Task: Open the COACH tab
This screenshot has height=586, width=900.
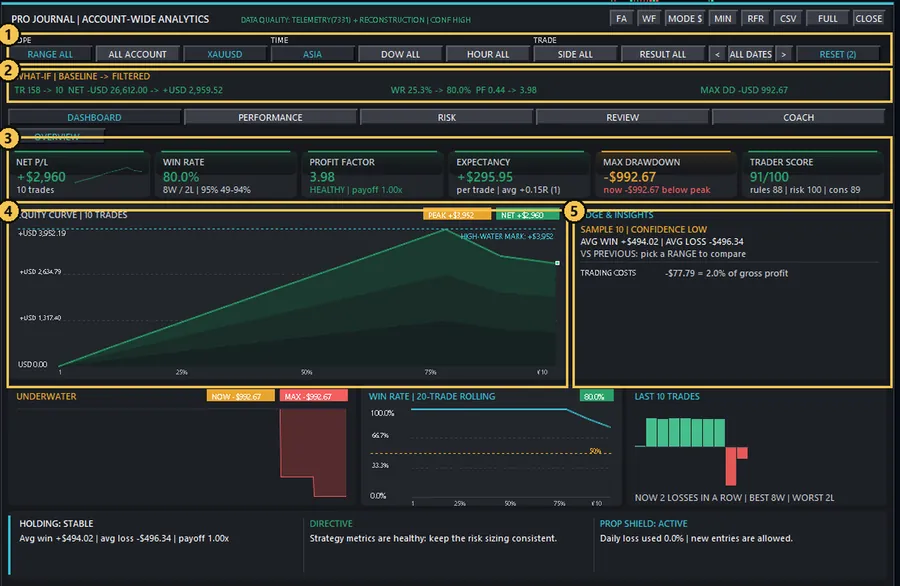Action: [798, 117]
